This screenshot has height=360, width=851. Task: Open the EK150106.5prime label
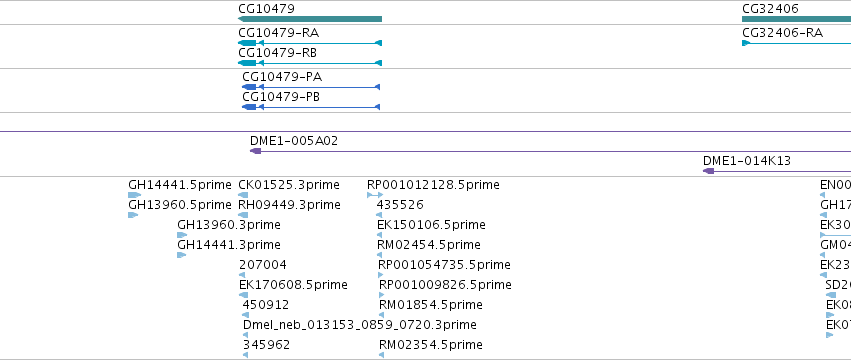pyautogui.click(x=431, y=225)
